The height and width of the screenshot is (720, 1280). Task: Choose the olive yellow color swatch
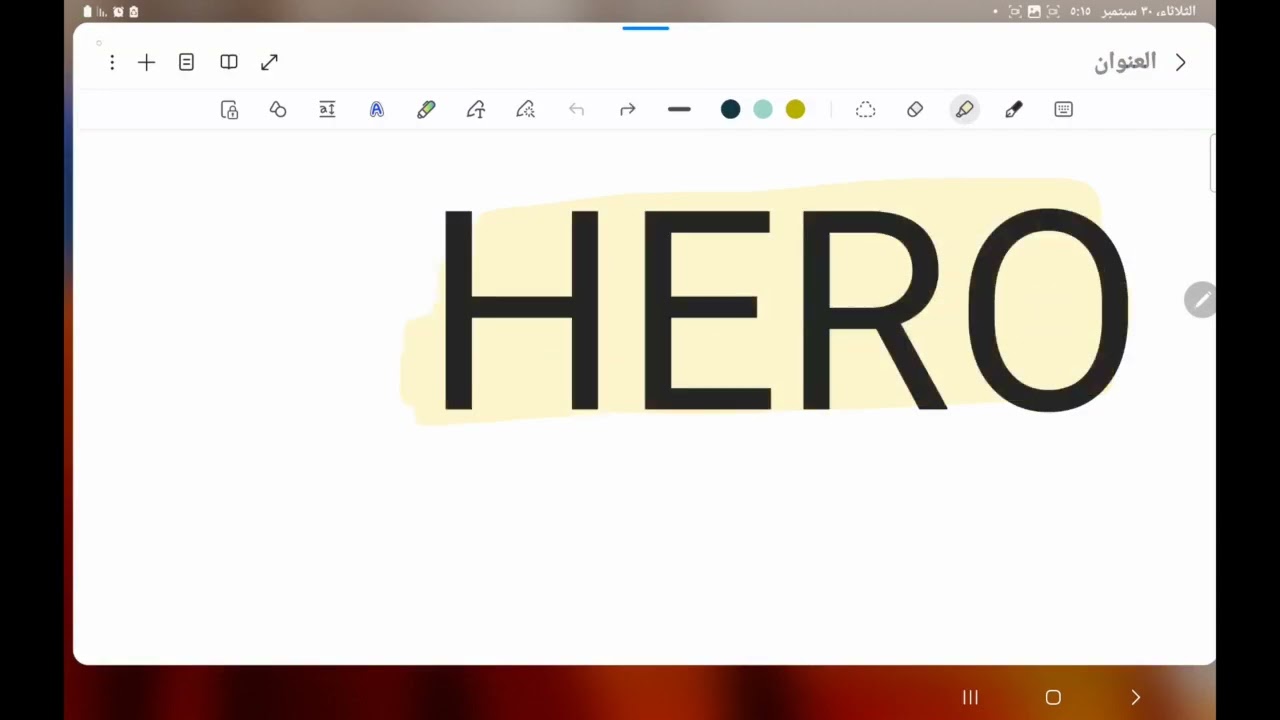pyautogui.click(x=795, y=110)
